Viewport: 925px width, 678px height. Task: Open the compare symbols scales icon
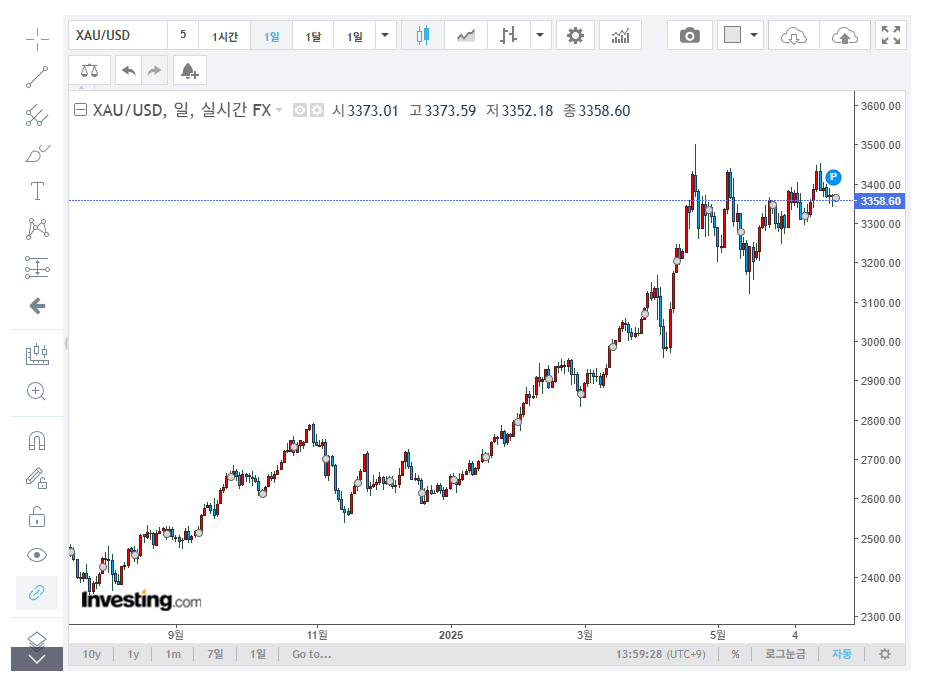[90, 71]
